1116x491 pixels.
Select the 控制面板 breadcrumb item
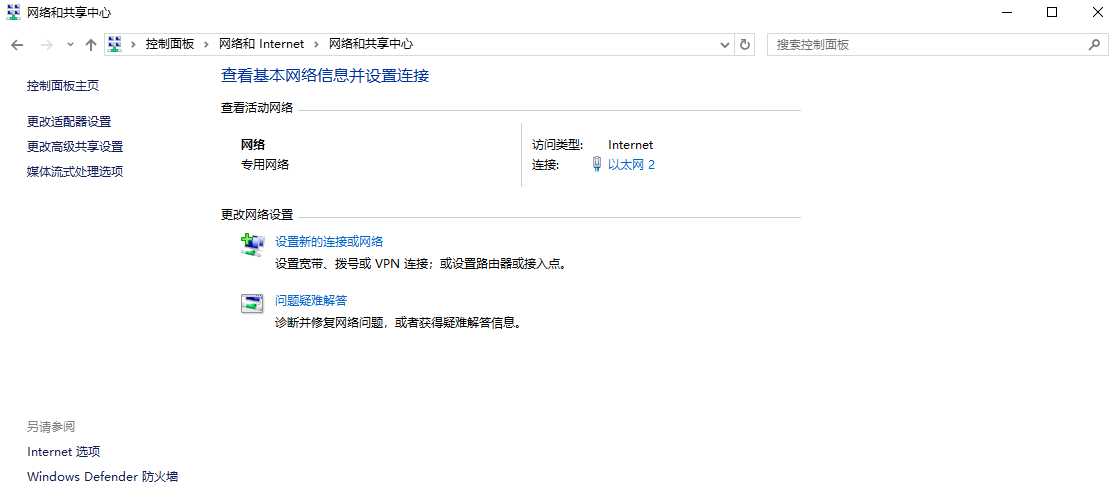click(170, 45)
